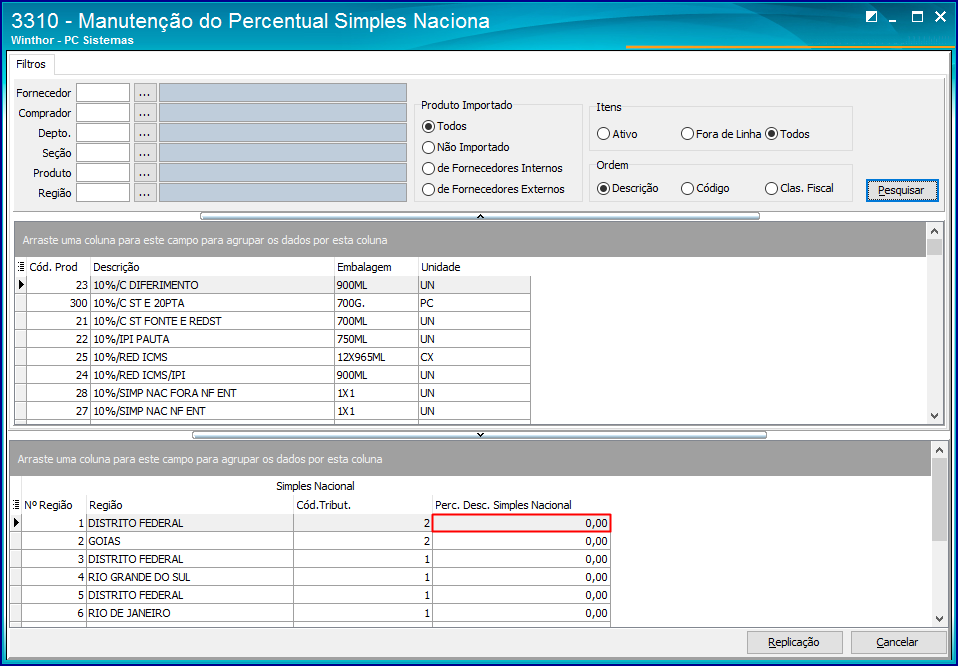958x666 pixels.
Task: Select RIO GRANDE DO SUL region row
Action: click(310, 577)
